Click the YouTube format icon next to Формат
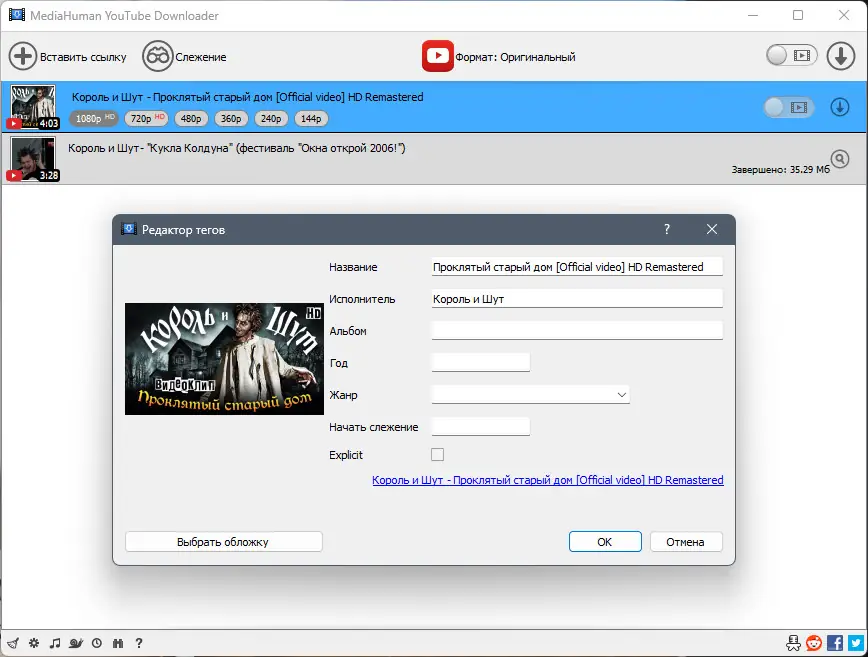The image size is (868, 657). (438, 56)
